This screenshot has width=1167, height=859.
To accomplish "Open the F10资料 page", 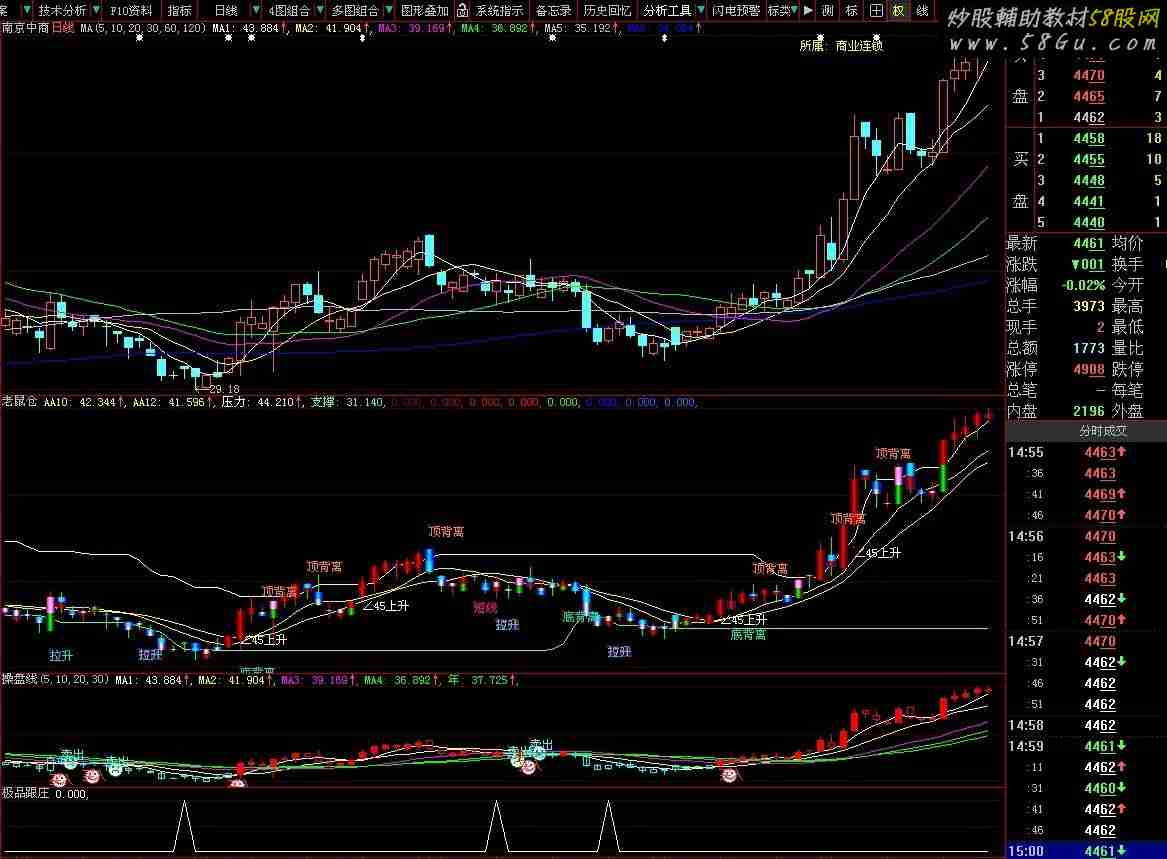I will [131, 10].
